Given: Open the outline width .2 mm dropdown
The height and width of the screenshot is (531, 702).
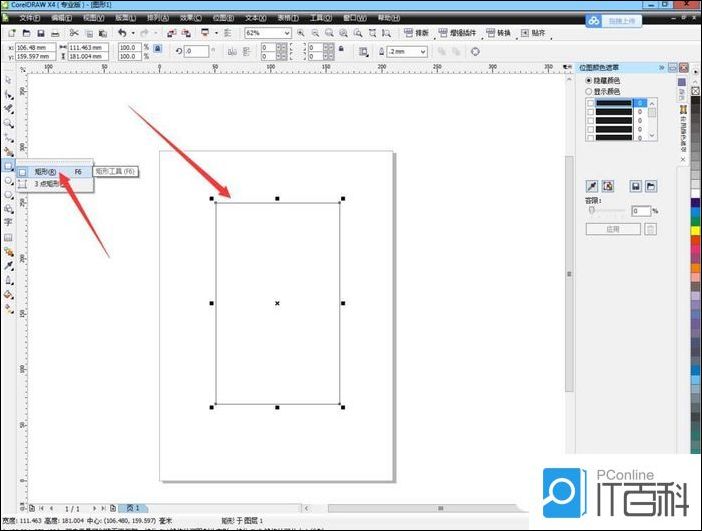Looking at the screenshot, I should [423, 52].
